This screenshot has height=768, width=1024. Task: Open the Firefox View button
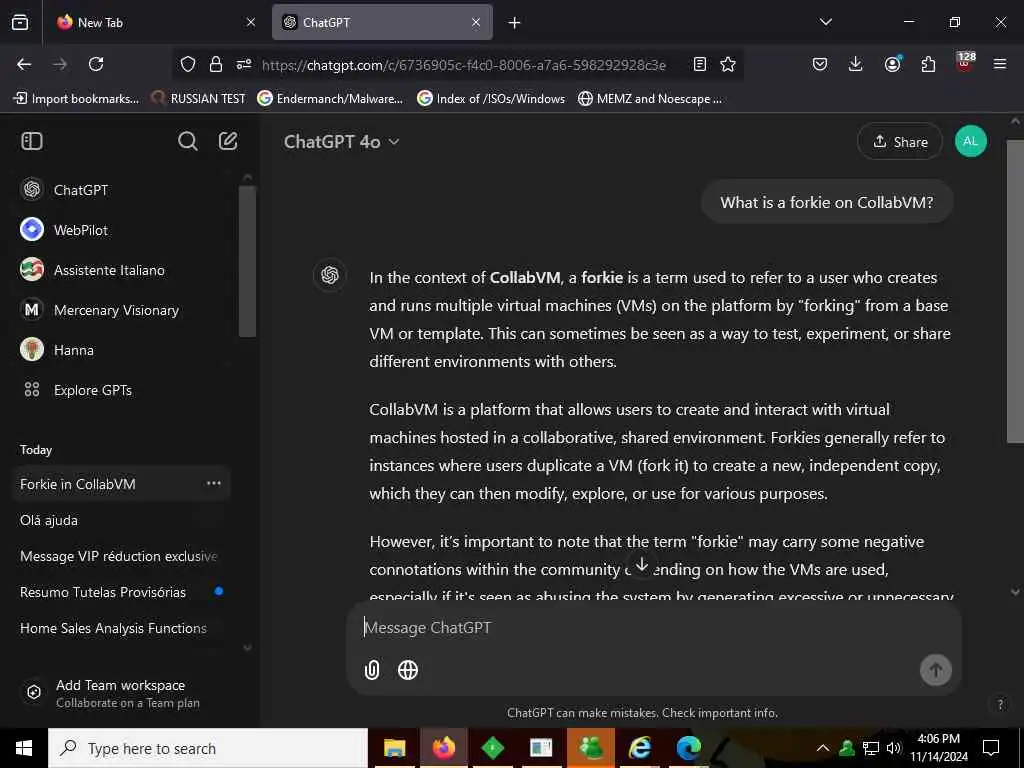point(20,22)
